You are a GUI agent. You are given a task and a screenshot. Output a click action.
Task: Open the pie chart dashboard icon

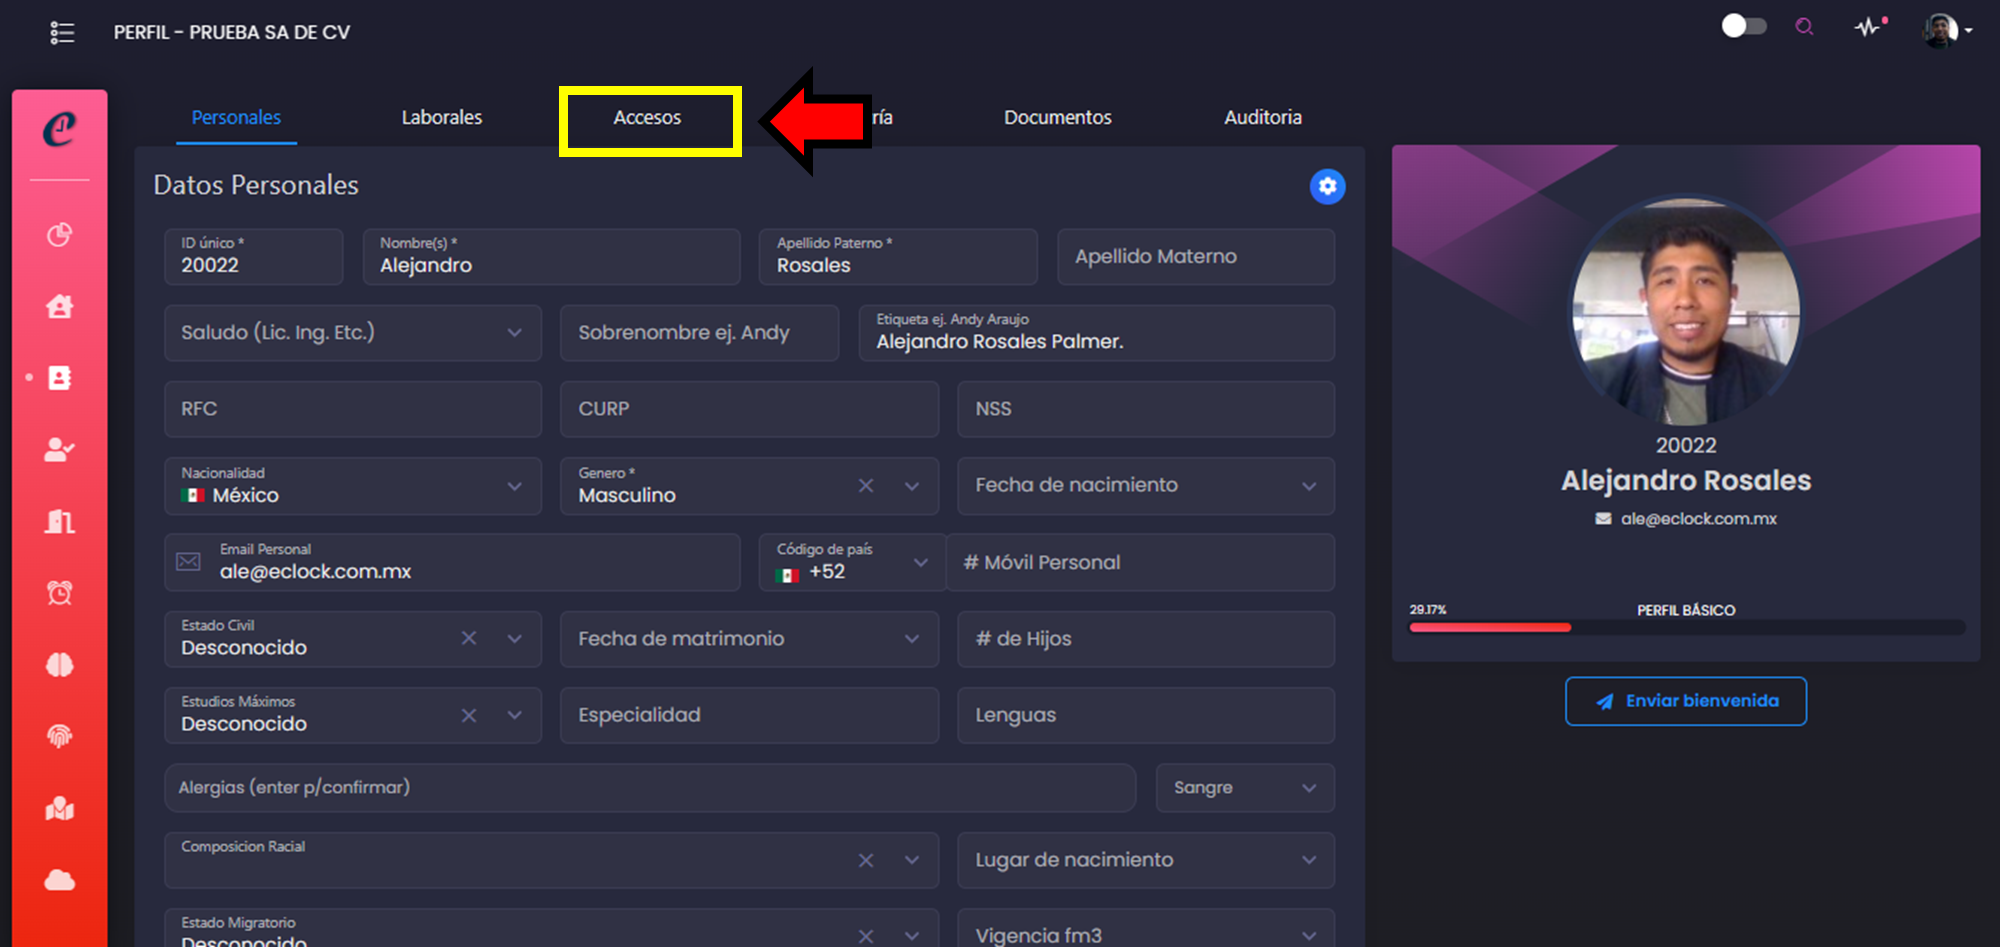coord(60,235)
